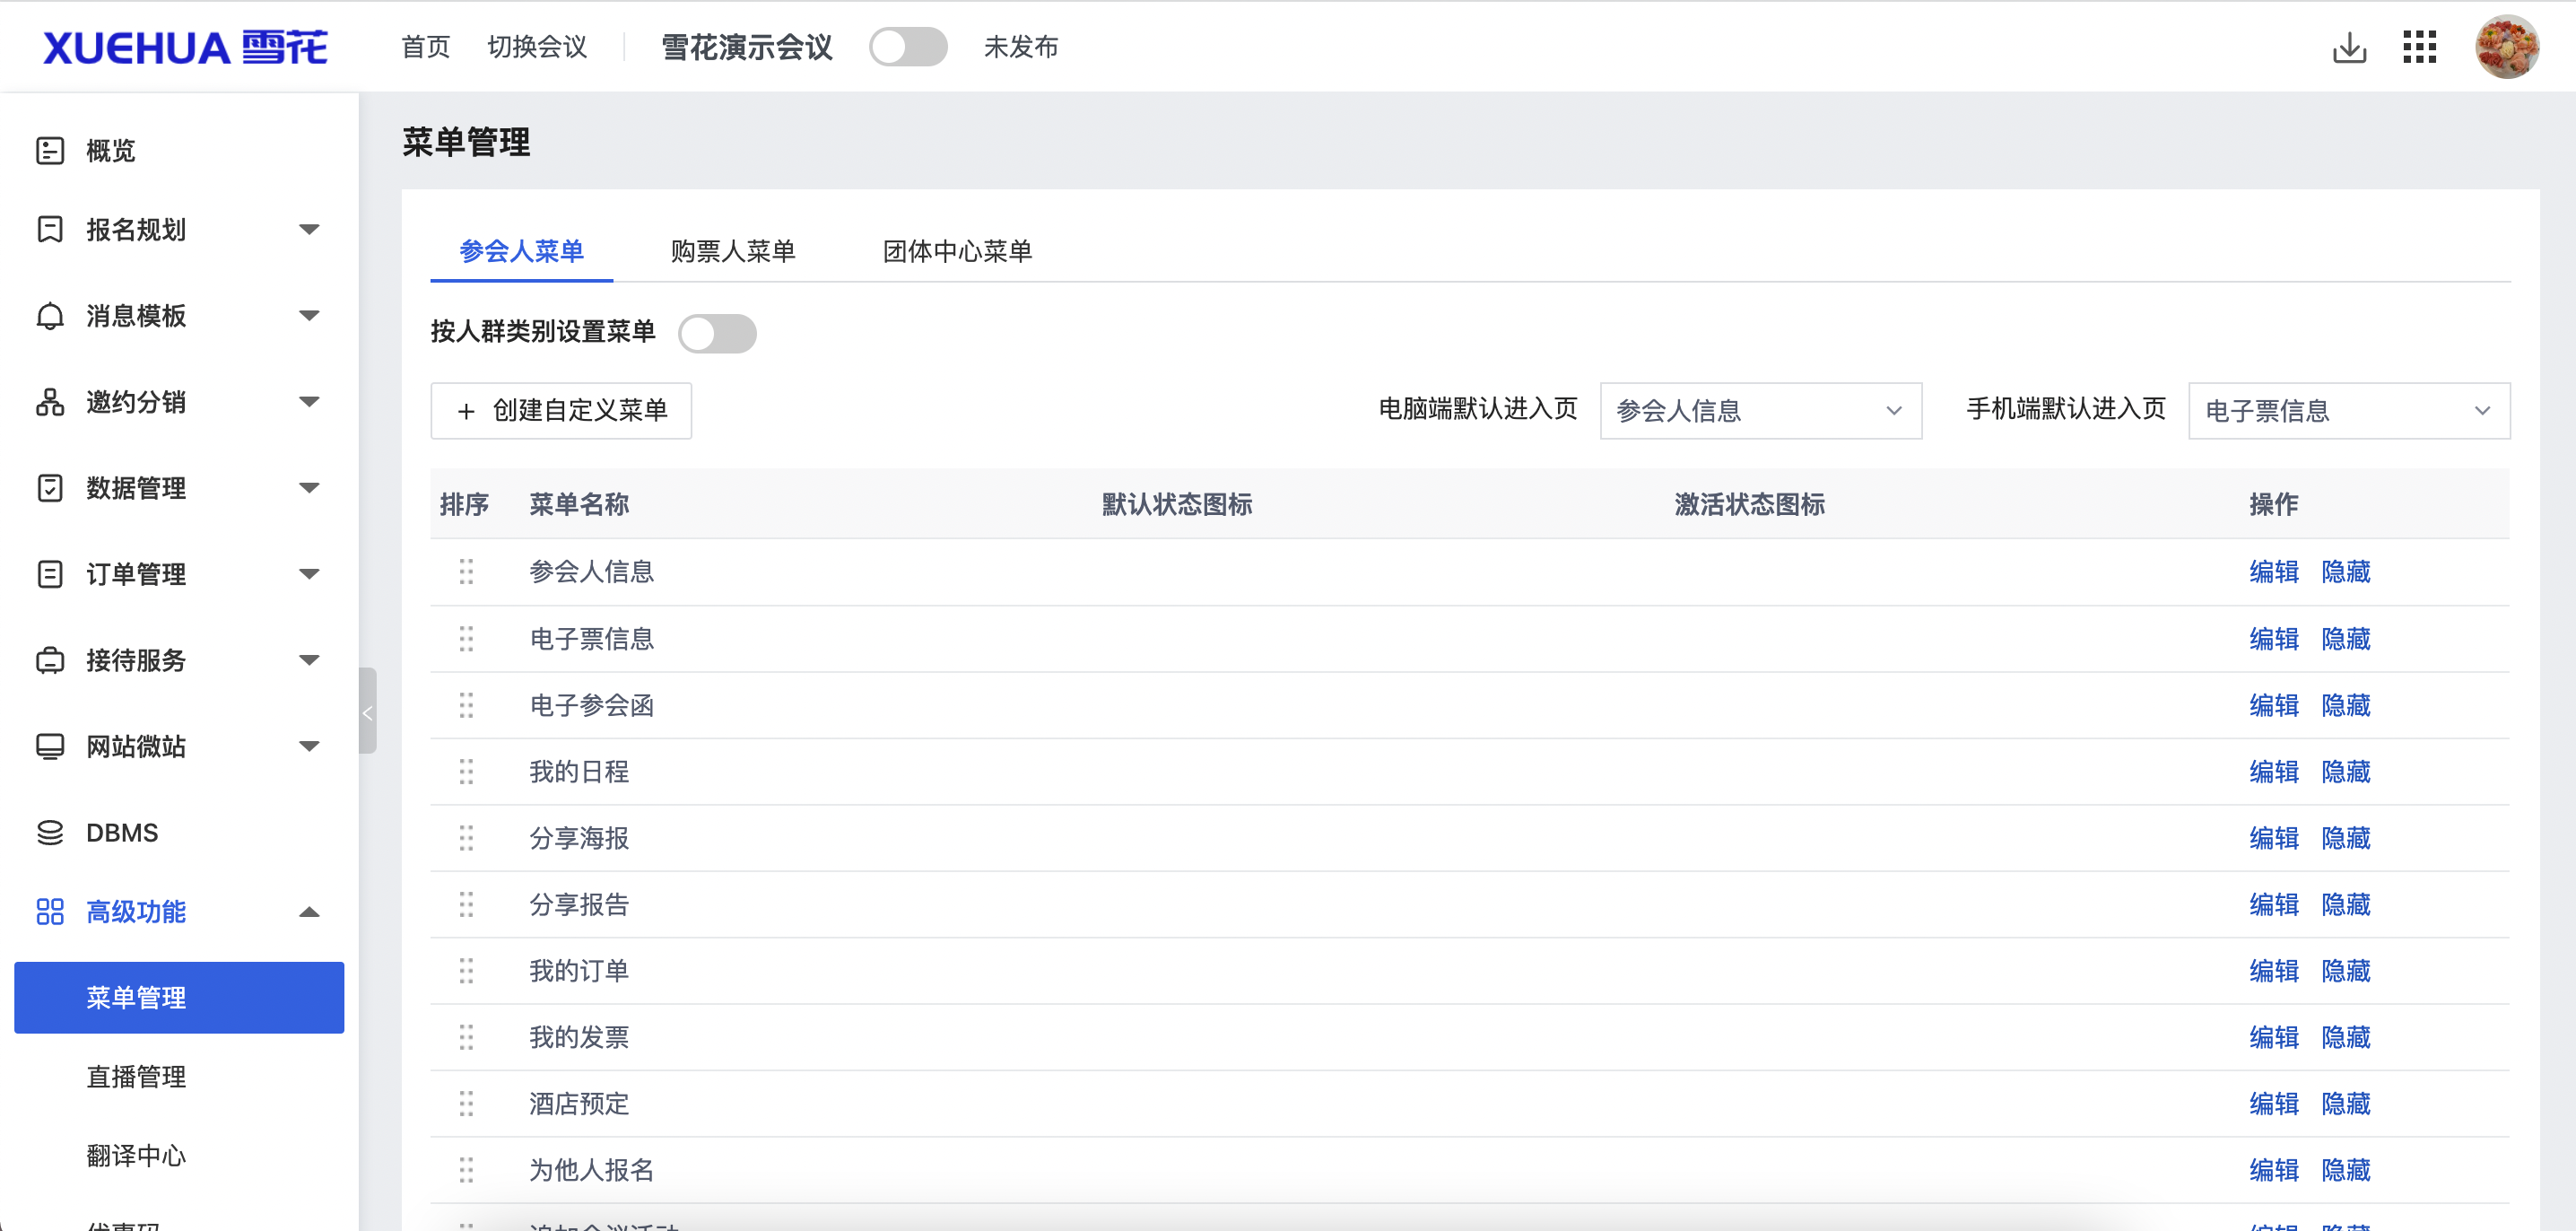The image size is (2576, 1231).
Task: Collapse the sidebar with handle
Action: 367,711
